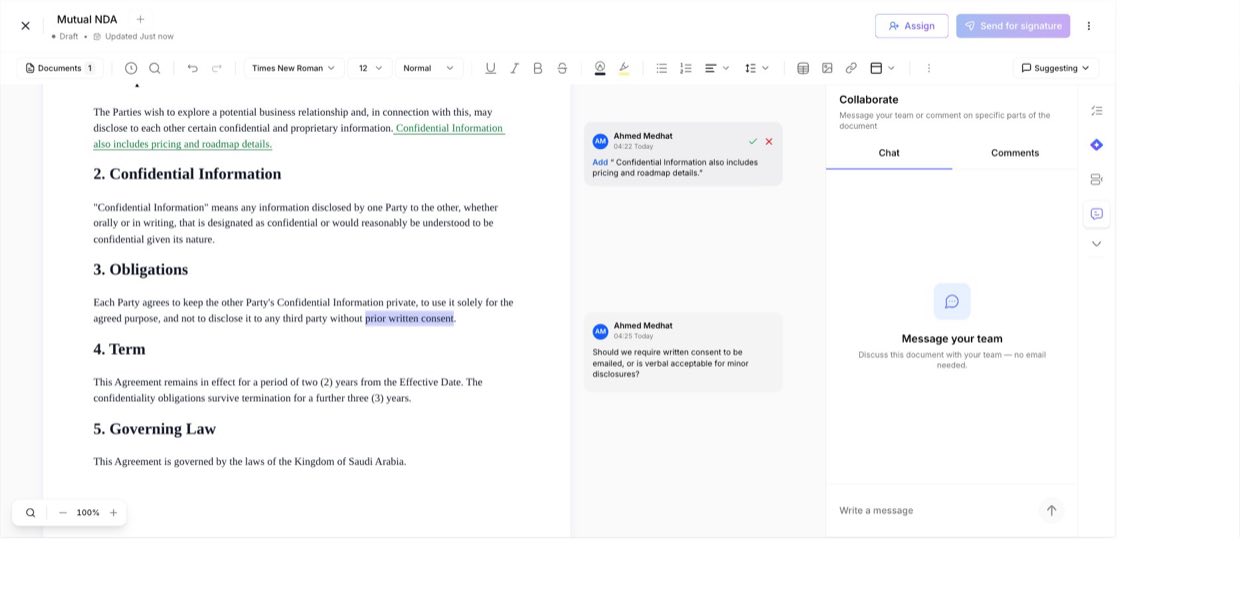Expand more sidebar tools chevron
The height and width of the screenshot is (597, 1240).
(1097, 244)
